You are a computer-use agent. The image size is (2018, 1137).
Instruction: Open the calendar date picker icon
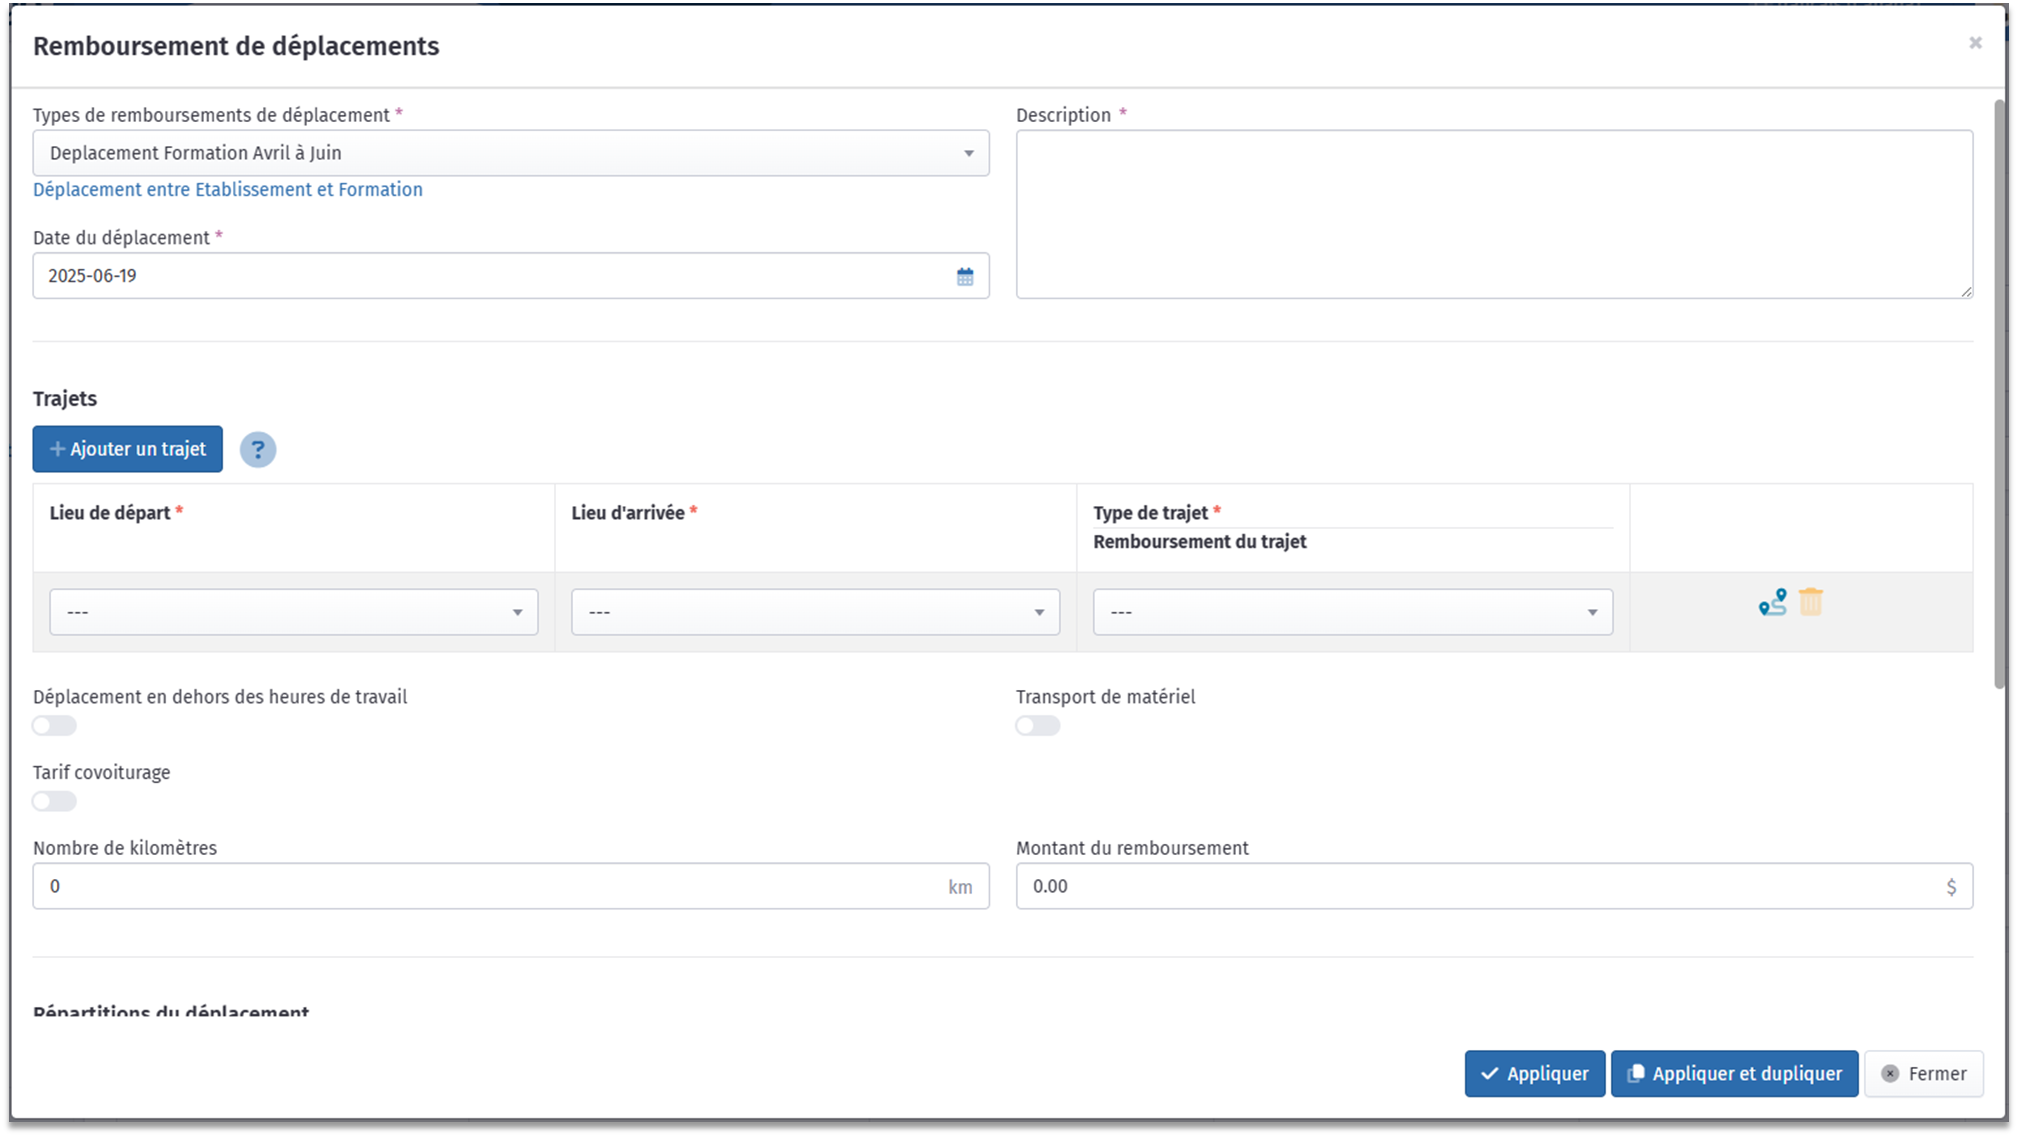pyautogui.click(x=964, y=276)
